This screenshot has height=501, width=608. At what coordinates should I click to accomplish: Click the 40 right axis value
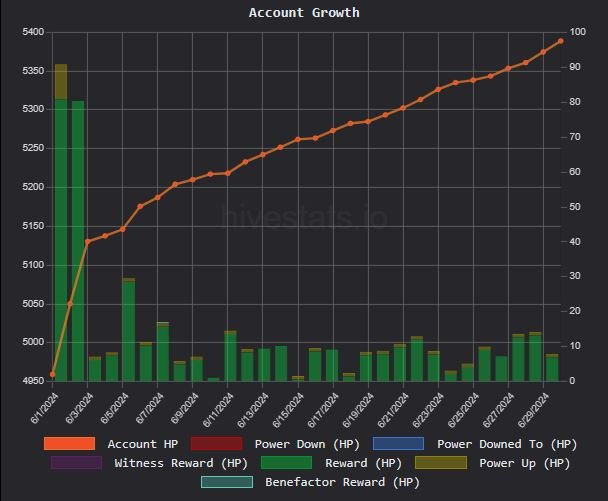coord(575,242)
